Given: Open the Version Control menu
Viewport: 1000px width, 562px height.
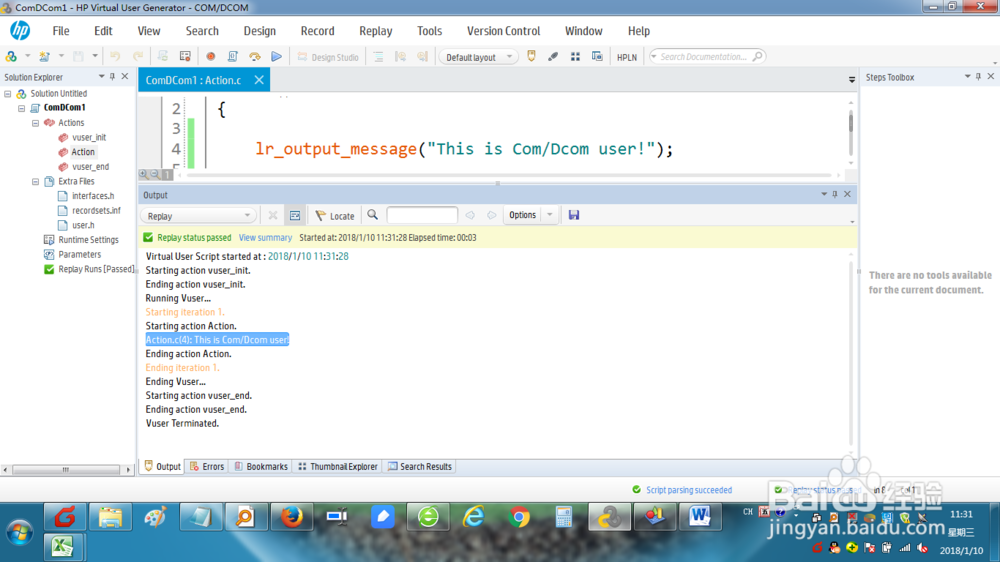Looking at the screenshot, I should pos(503,31).
